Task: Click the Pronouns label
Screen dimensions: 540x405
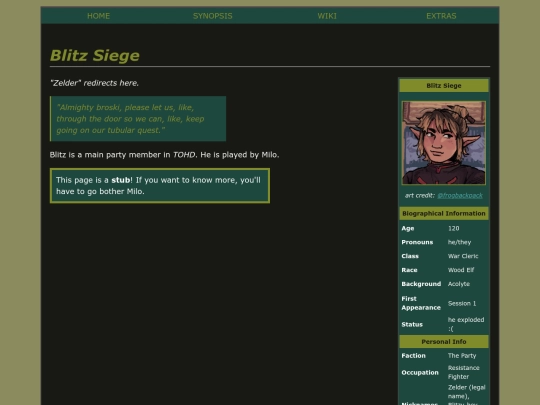Action: [x=417, y=242]
